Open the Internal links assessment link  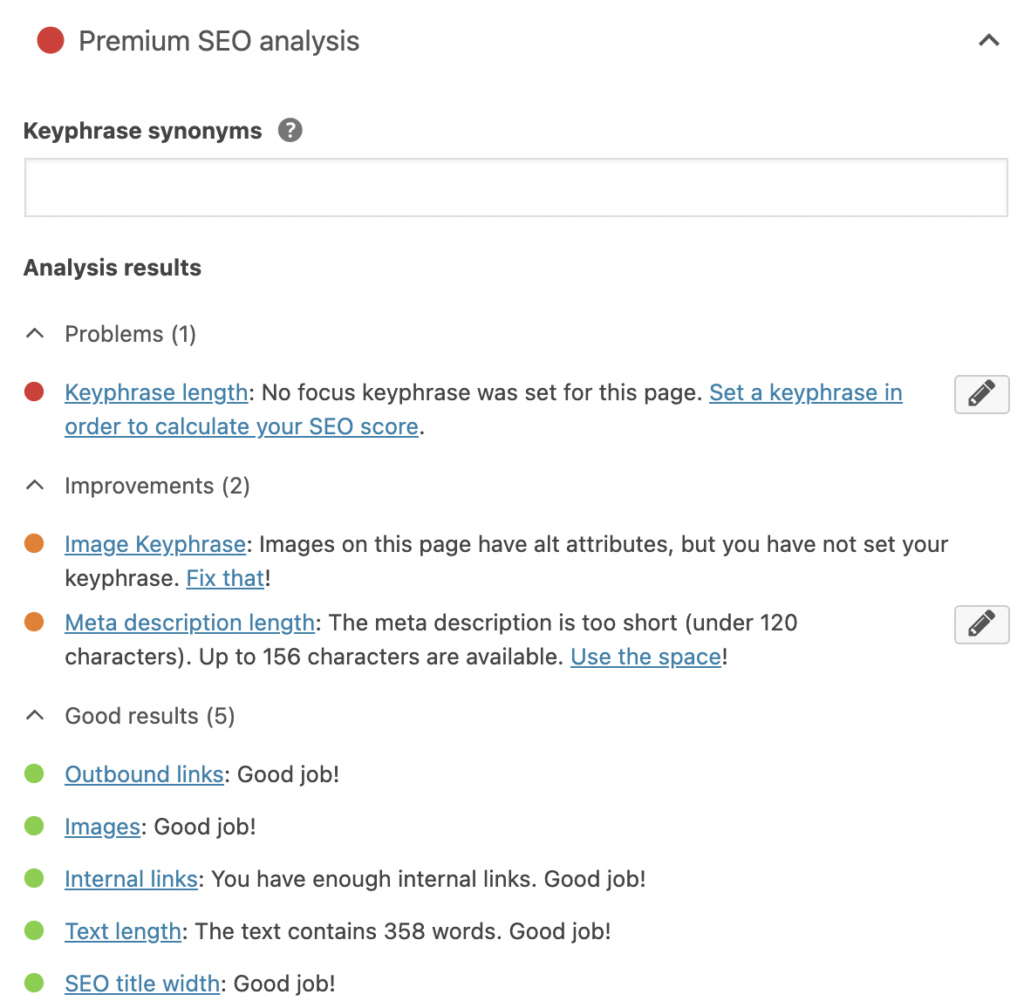click(x=131, y=879)
